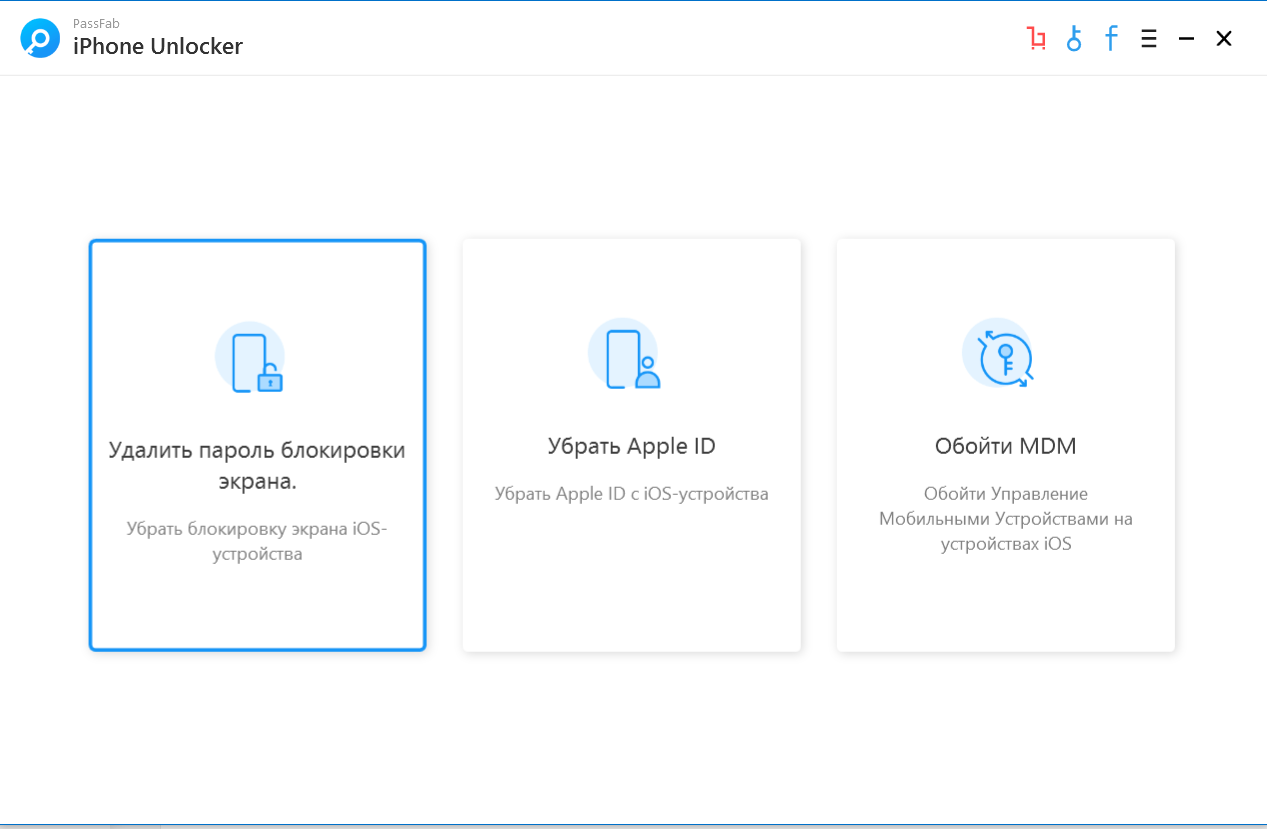
Task: Minimize the iPhone Unlocker window
Action: pos(1187,39)
